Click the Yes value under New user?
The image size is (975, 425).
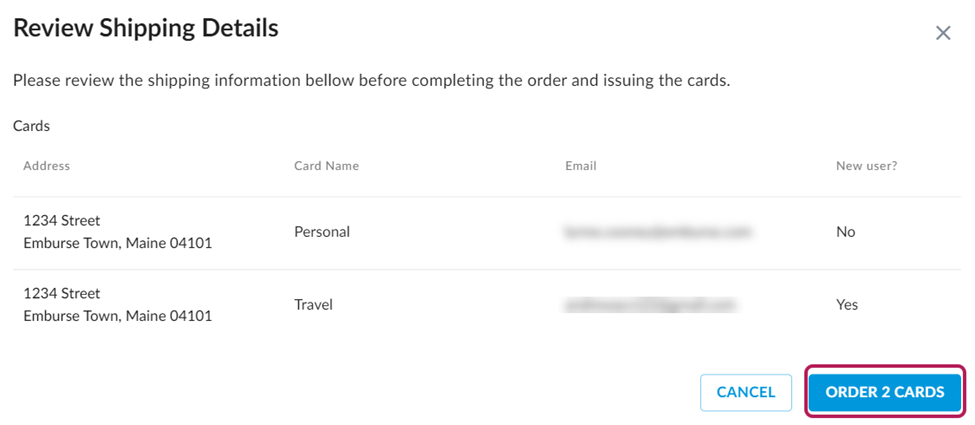coord(847,305)
